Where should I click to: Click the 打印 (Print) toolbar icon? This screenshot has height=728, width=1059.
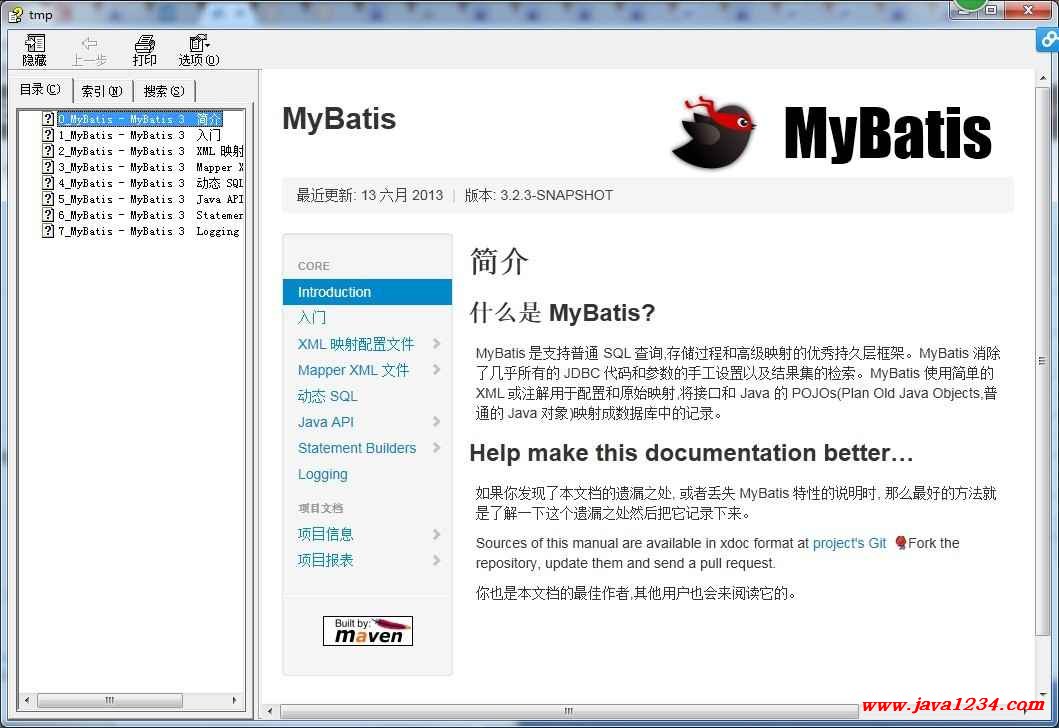[x=145, y=50]
